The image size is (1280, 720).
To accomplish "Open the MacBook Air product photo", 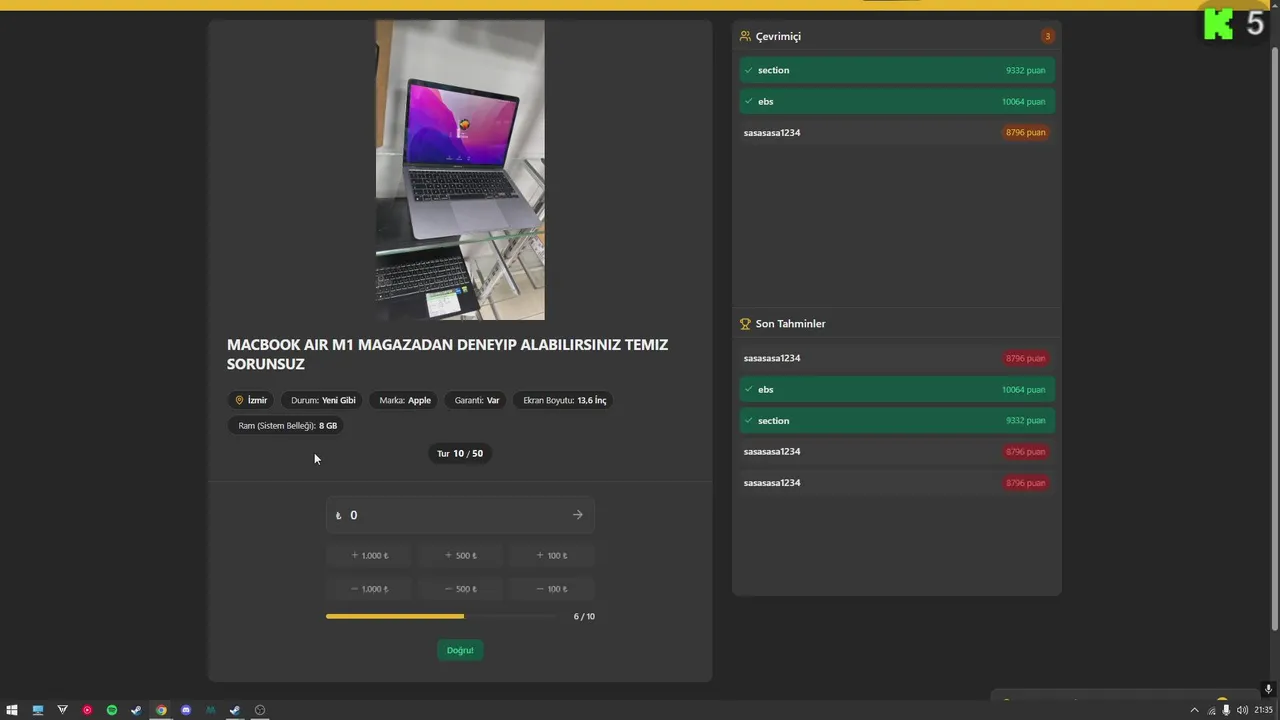I will click(x=460, y=170).
